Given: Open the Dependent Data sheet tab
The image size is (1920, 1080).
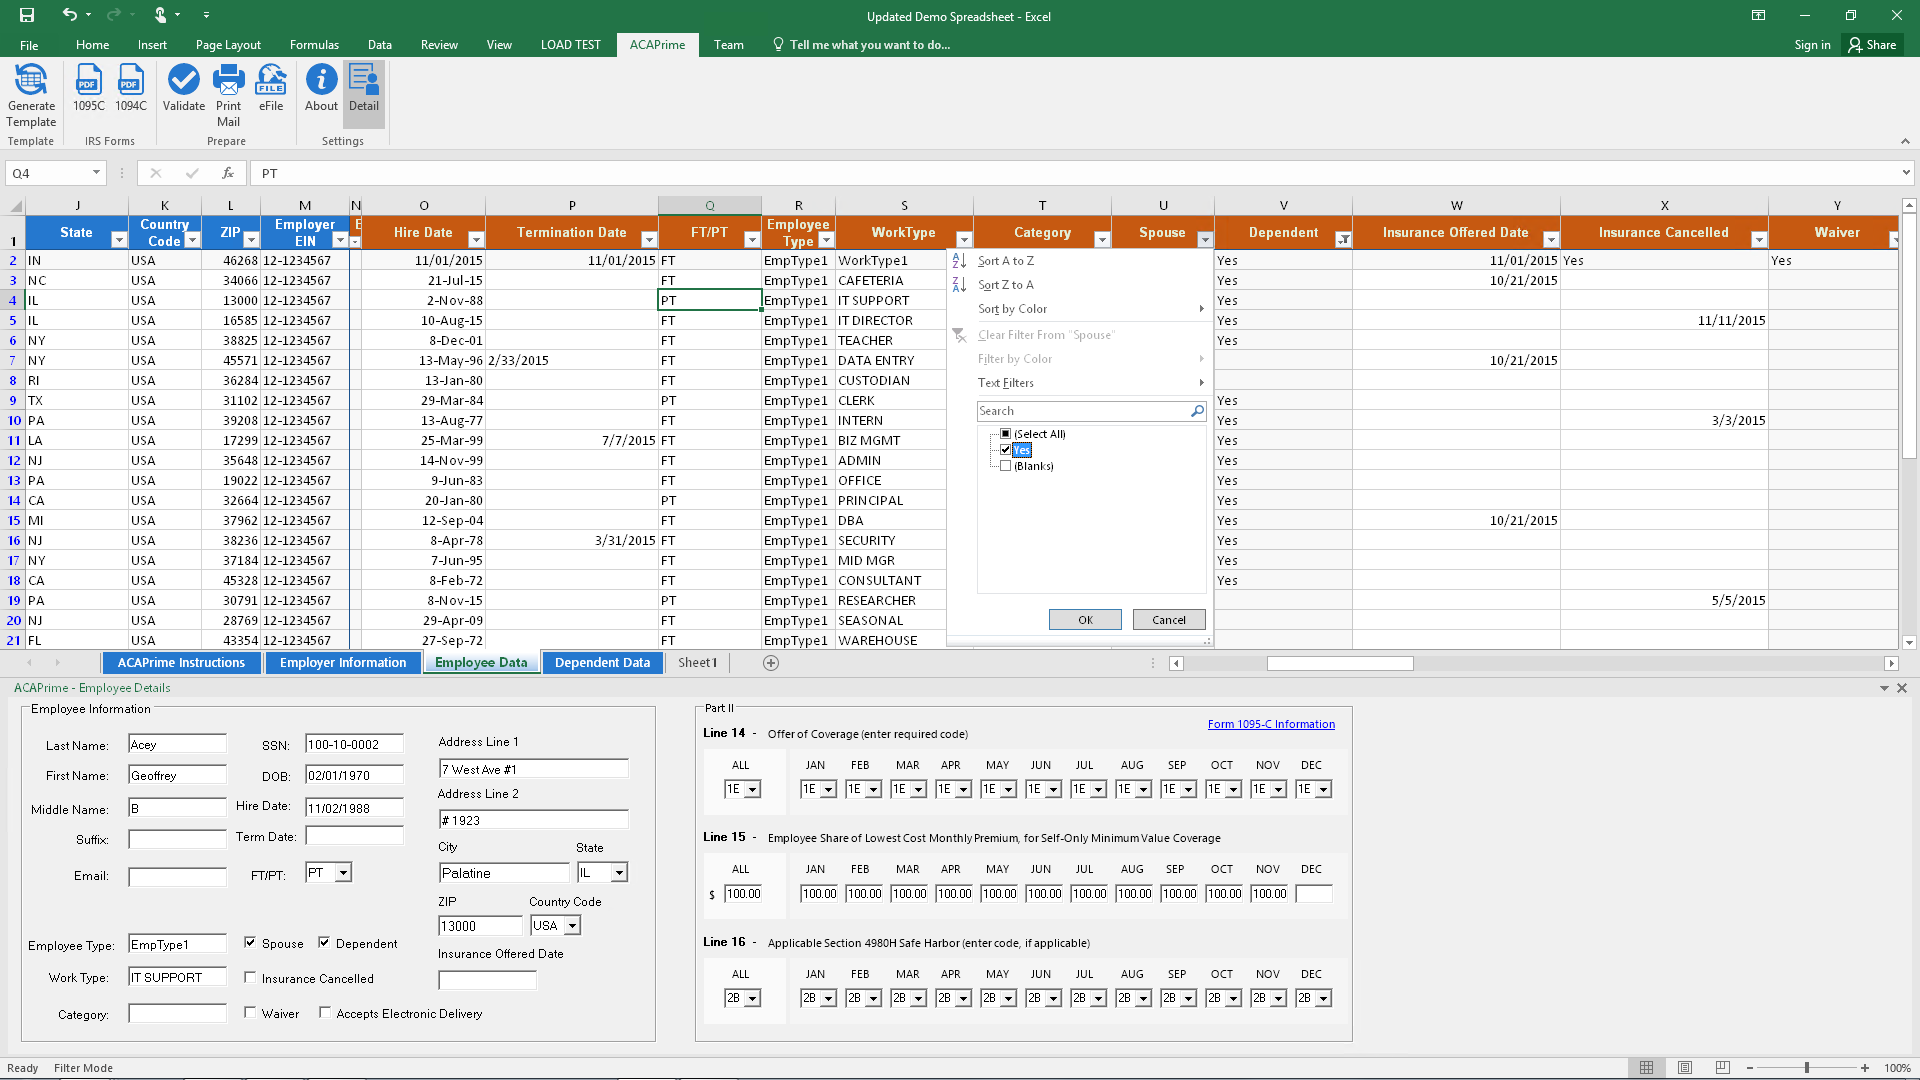Looking at the screenshot, I should [602, 663].
